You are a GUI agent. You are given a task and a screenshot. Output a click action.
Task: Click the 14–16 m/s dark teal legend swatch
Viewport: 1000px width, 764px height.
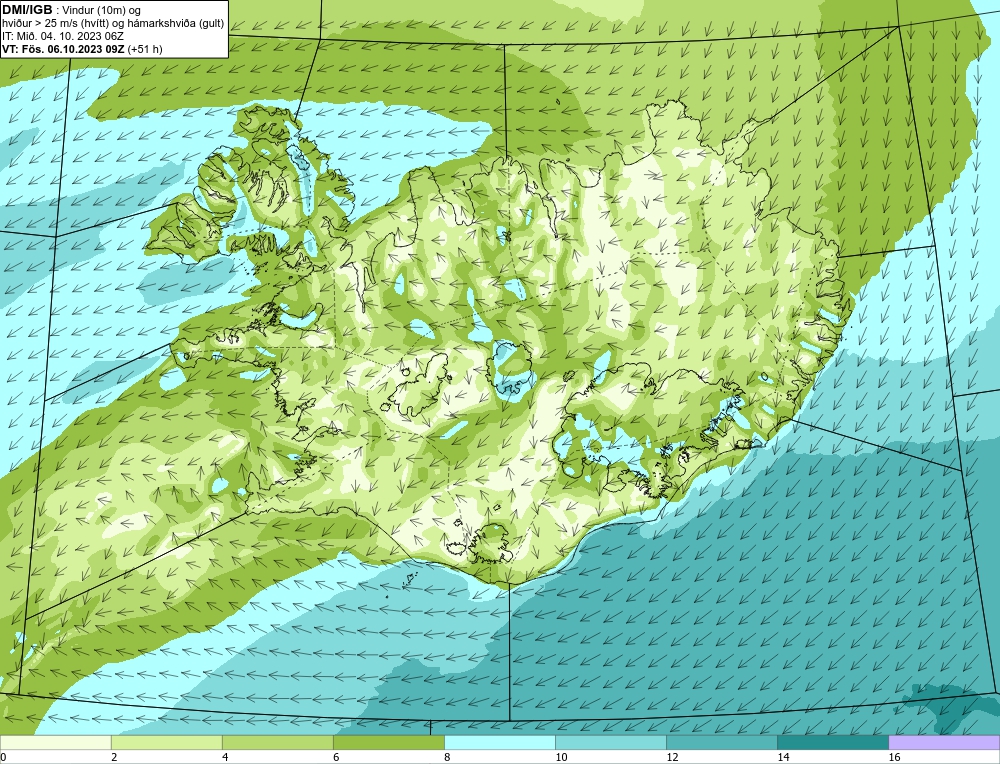pyautogui.click(x=832, y=742)
